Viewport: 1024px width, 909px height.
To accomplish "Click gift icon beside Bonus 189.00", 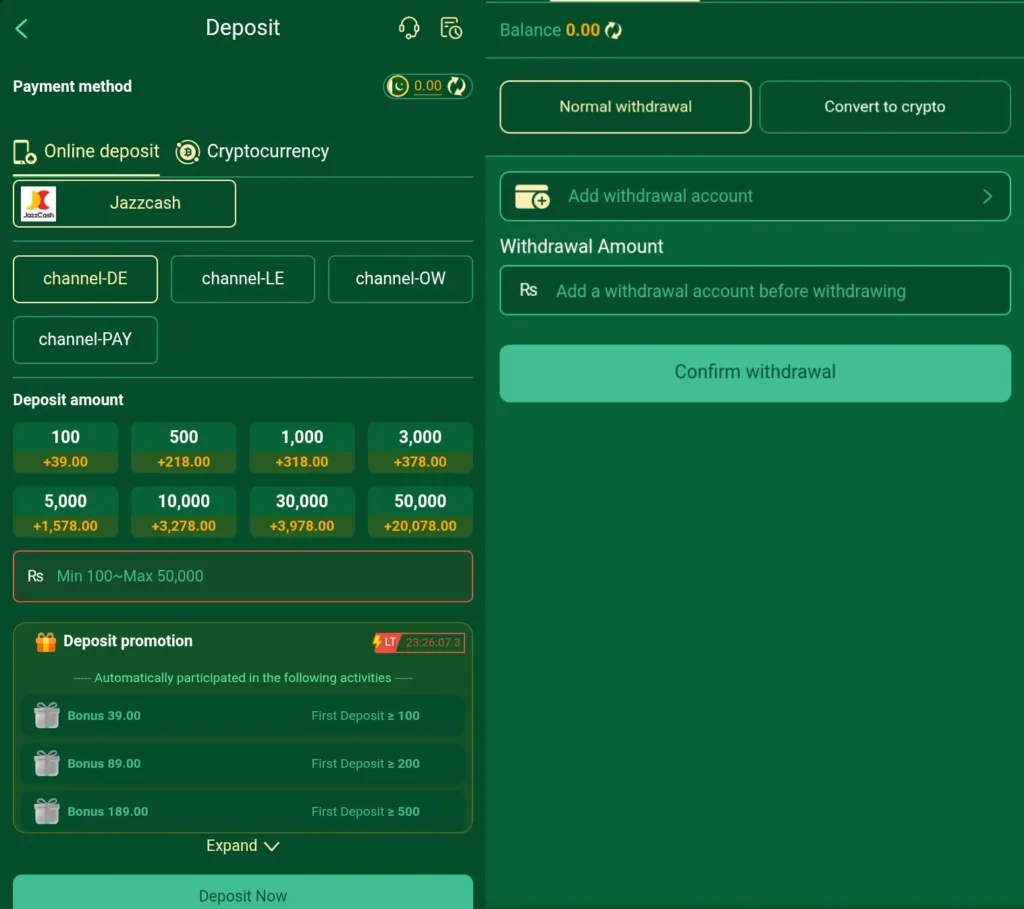I will click(46, 812).
